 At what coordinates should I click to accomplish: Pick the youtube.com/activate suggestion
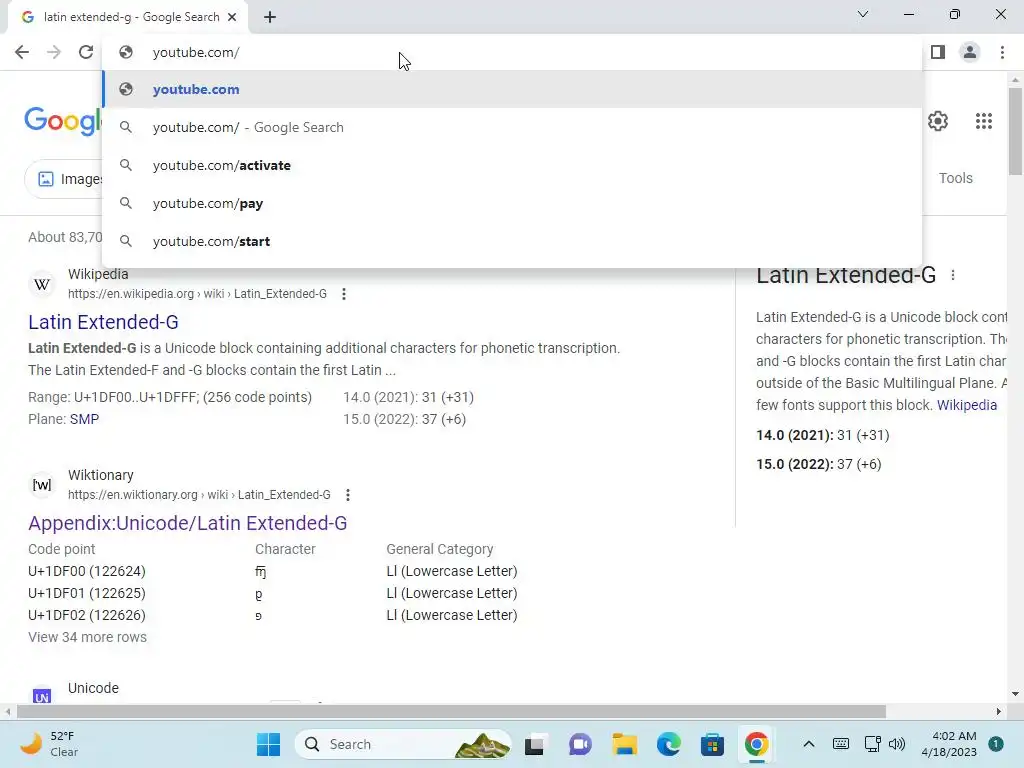[513, 165]
